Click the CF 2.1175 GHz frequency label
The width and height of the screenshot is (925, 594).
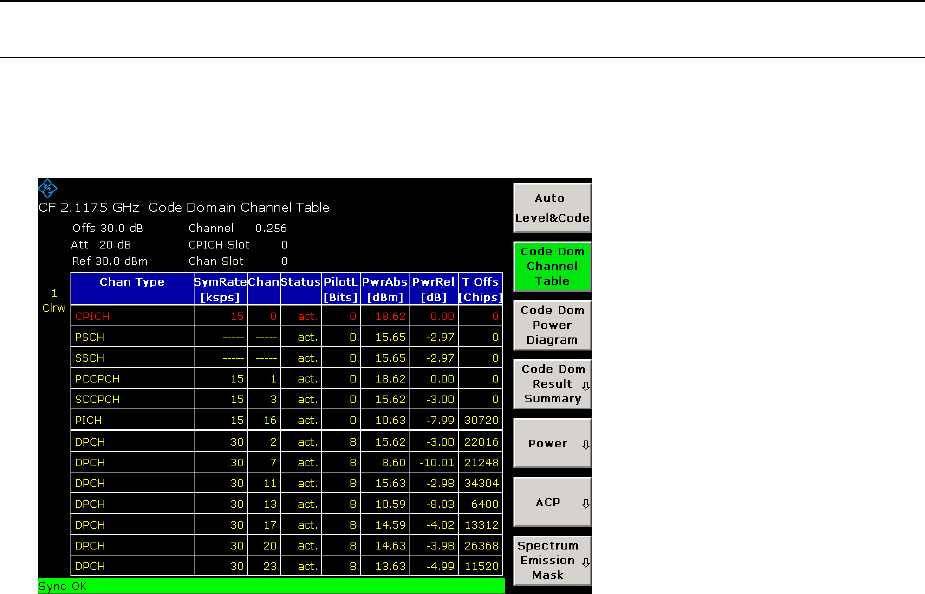(x=89, y=208)
